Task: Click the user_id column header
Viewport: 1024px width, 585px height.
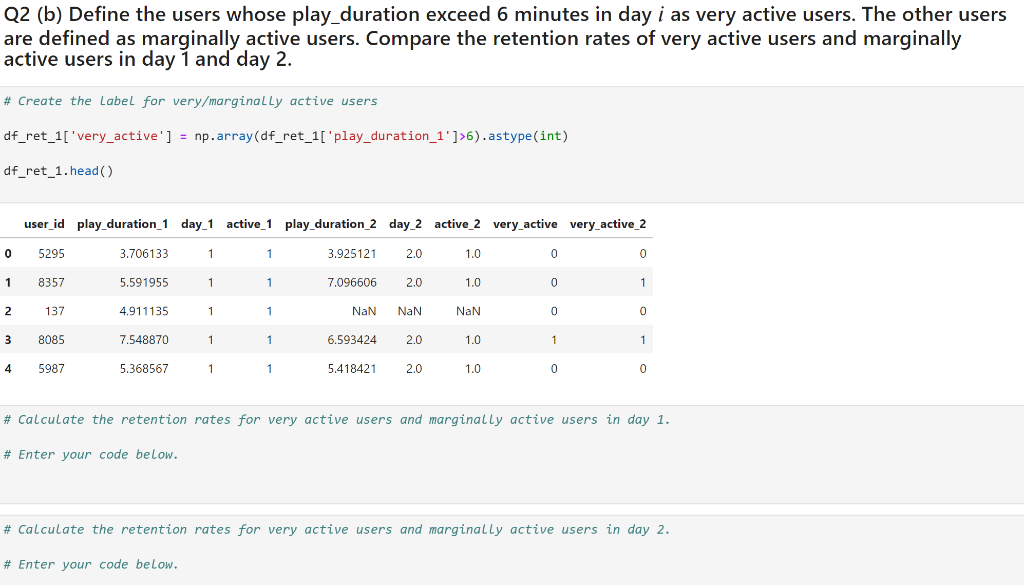Action: tap(44, 223)
